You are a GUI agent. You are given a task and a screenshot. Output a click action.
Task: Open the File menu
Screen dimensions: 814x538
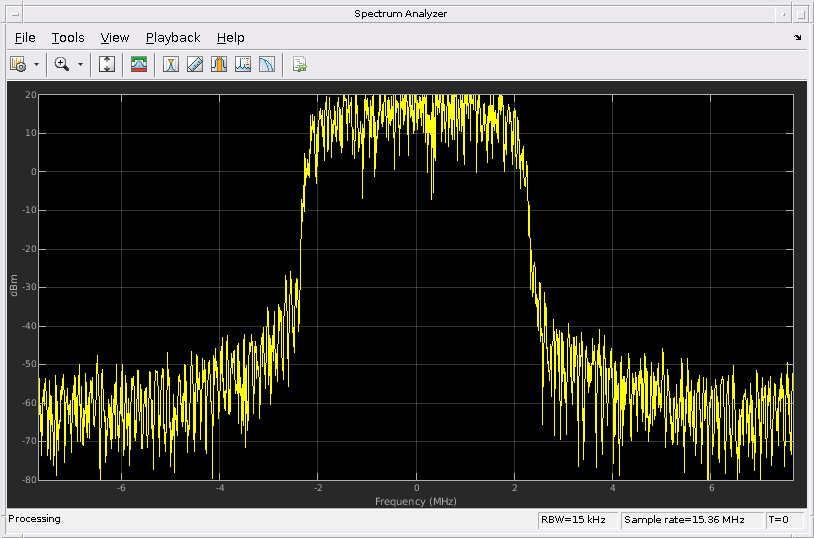tap(25, 38)
